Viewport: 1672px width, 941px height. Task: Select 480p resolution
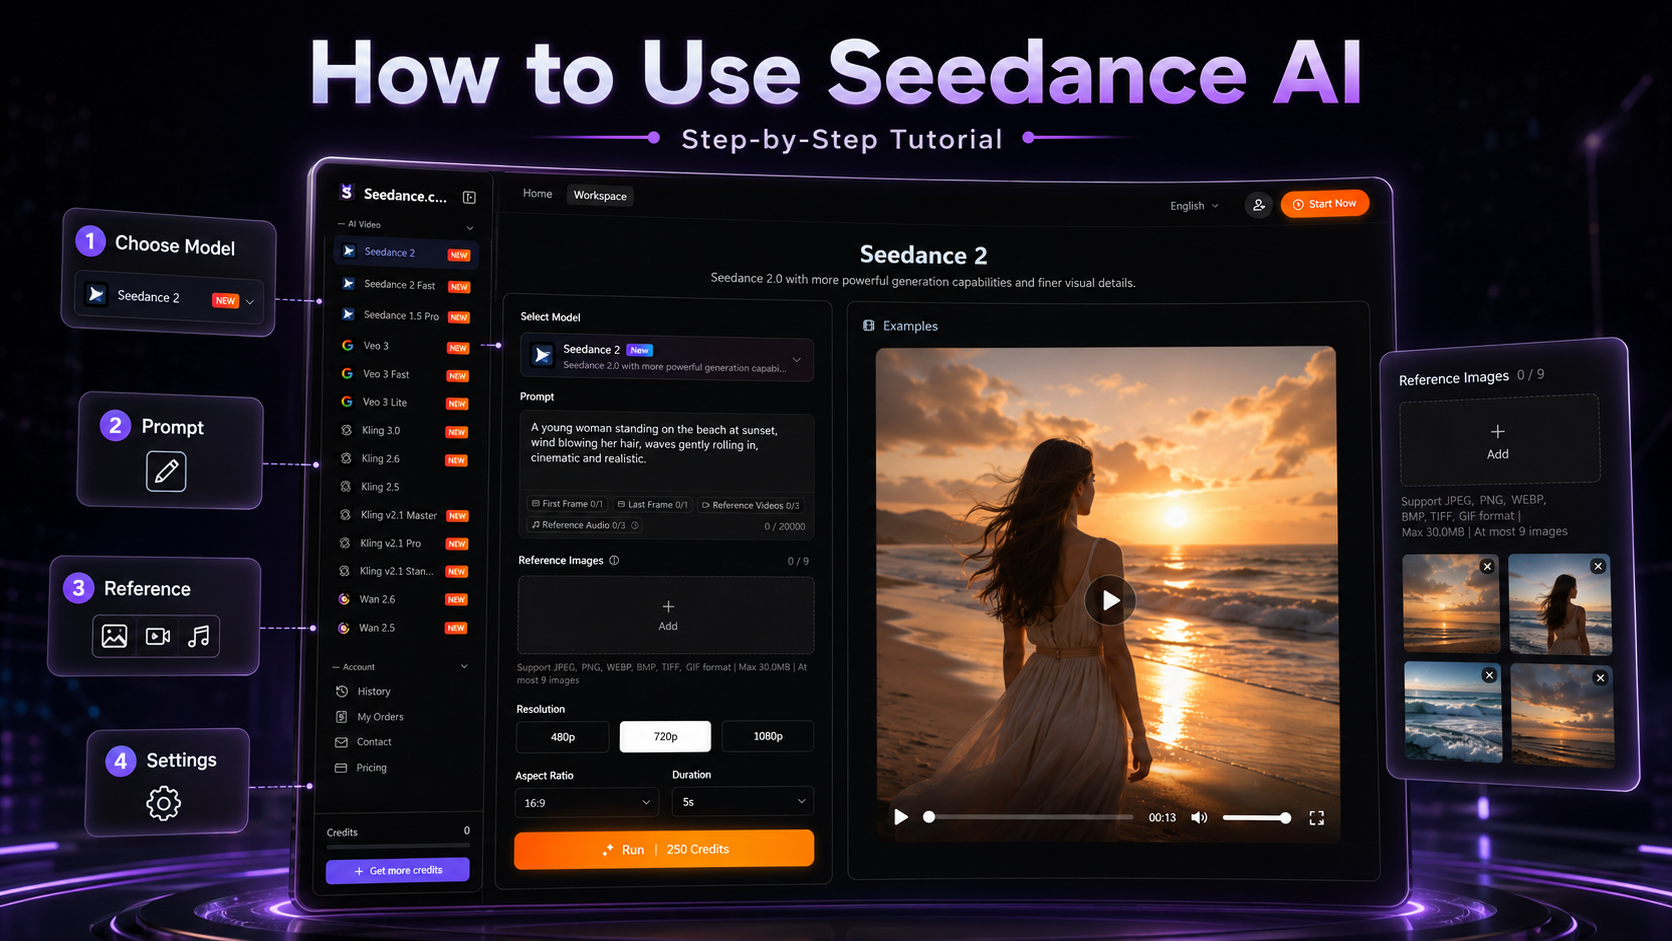[x=563, y=737]
